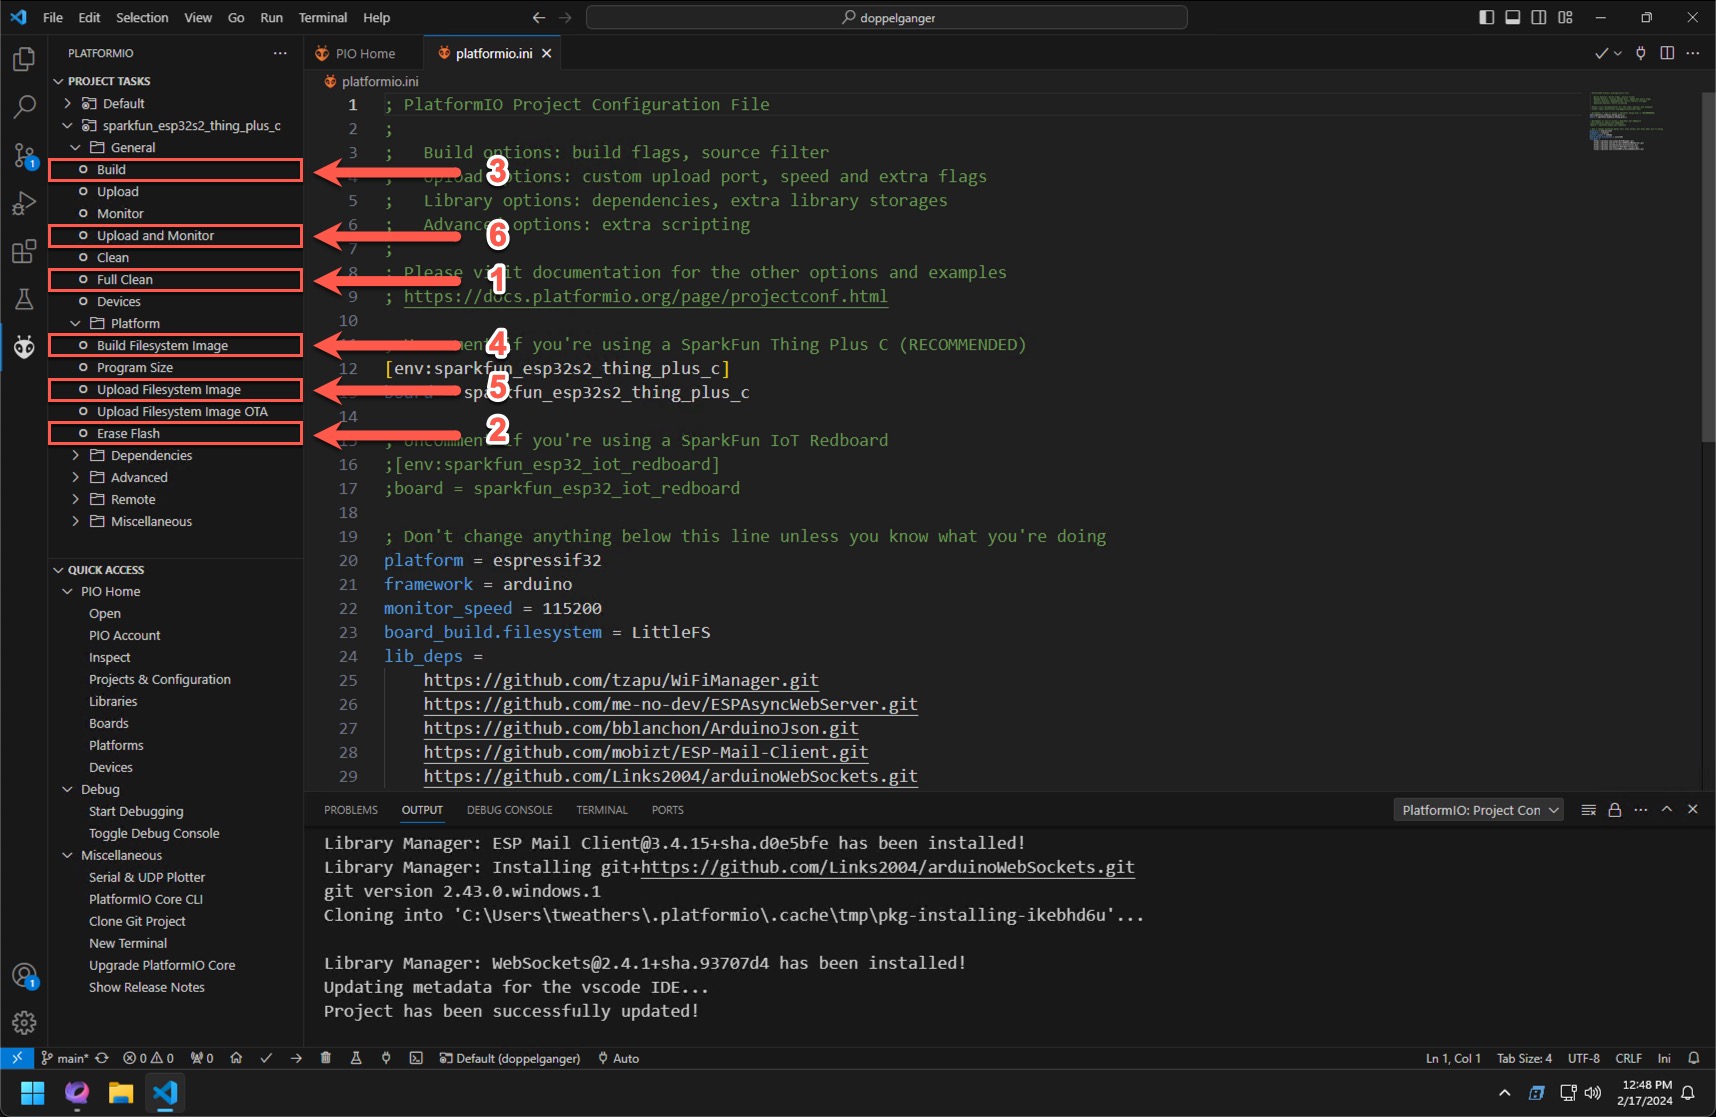Switch to PROBLEMS panel tab
The height and width of the screenshot is (1117, 1716).
click(351, 810)
